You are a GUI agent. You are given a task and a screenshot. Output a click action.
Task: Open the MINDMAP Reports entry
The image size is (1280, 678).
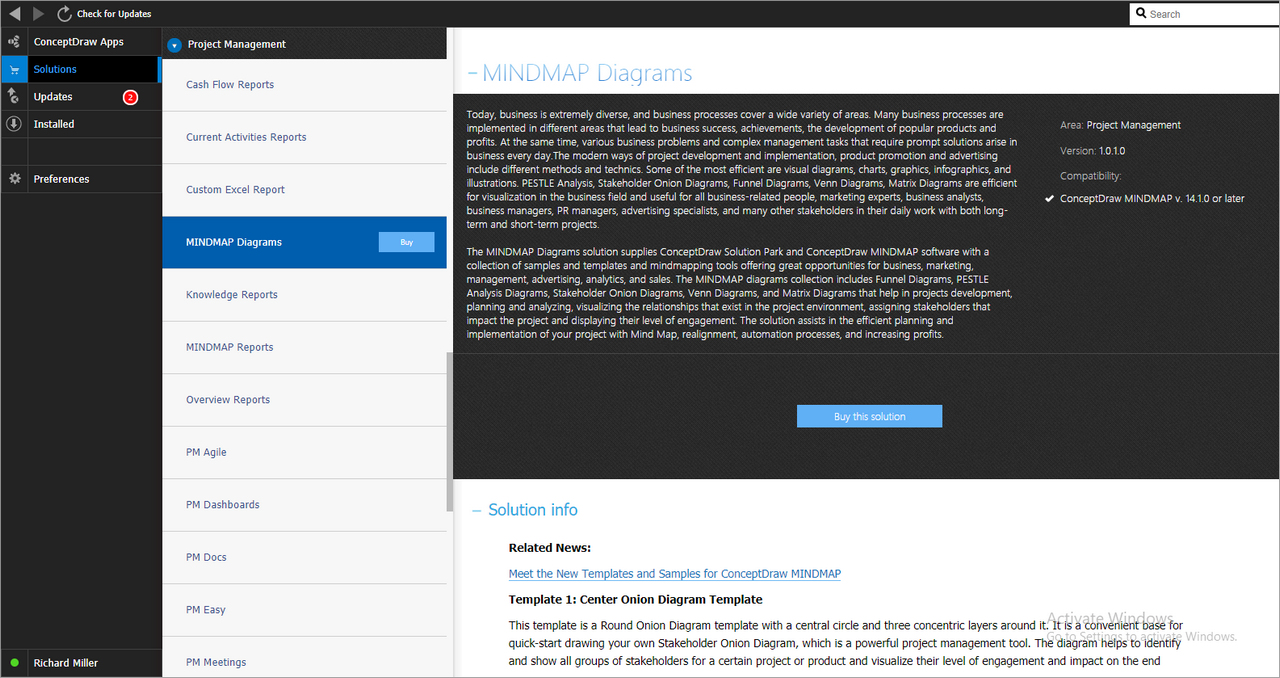(304, 347)
